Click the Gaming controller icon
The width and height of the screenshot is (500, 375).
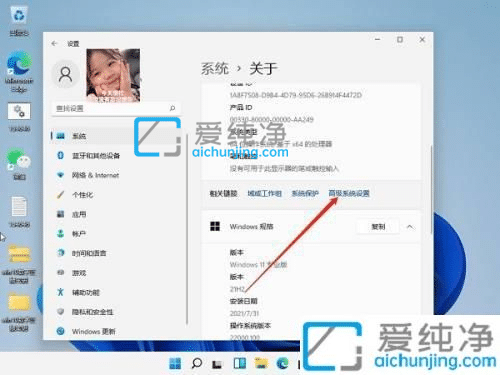(x=60, y=273)
